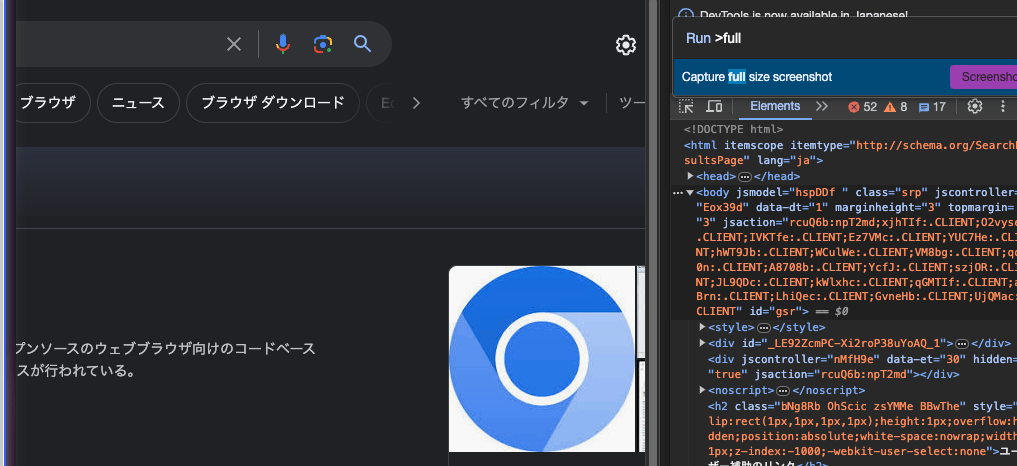Select the DOCTYPE html line
This screenshot has width=1017, height=466.
[x=733, y=129]
